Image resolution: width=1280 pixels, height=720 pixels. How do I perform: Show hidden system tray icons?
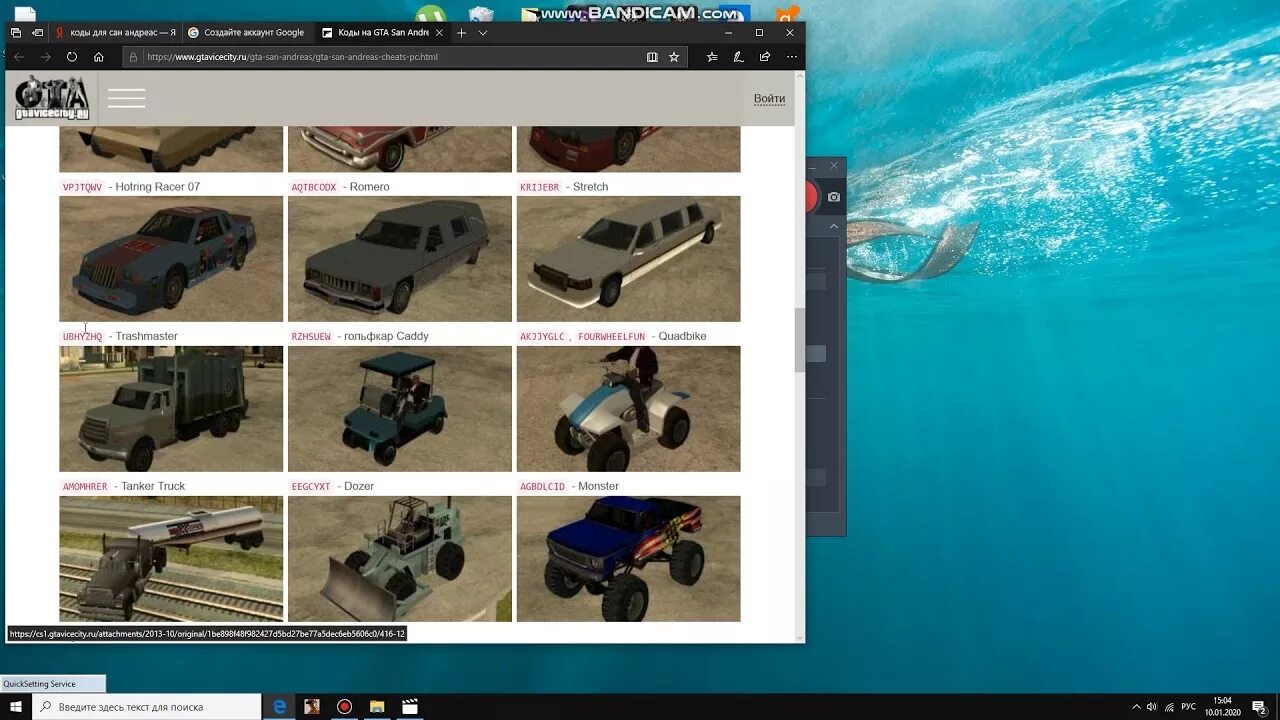[x=1136, y=707]
